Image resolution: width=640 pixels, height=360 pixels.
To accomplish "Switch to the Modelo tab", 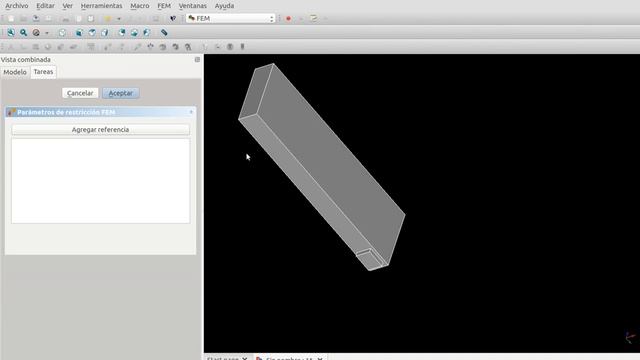I will tap(15, 72).
